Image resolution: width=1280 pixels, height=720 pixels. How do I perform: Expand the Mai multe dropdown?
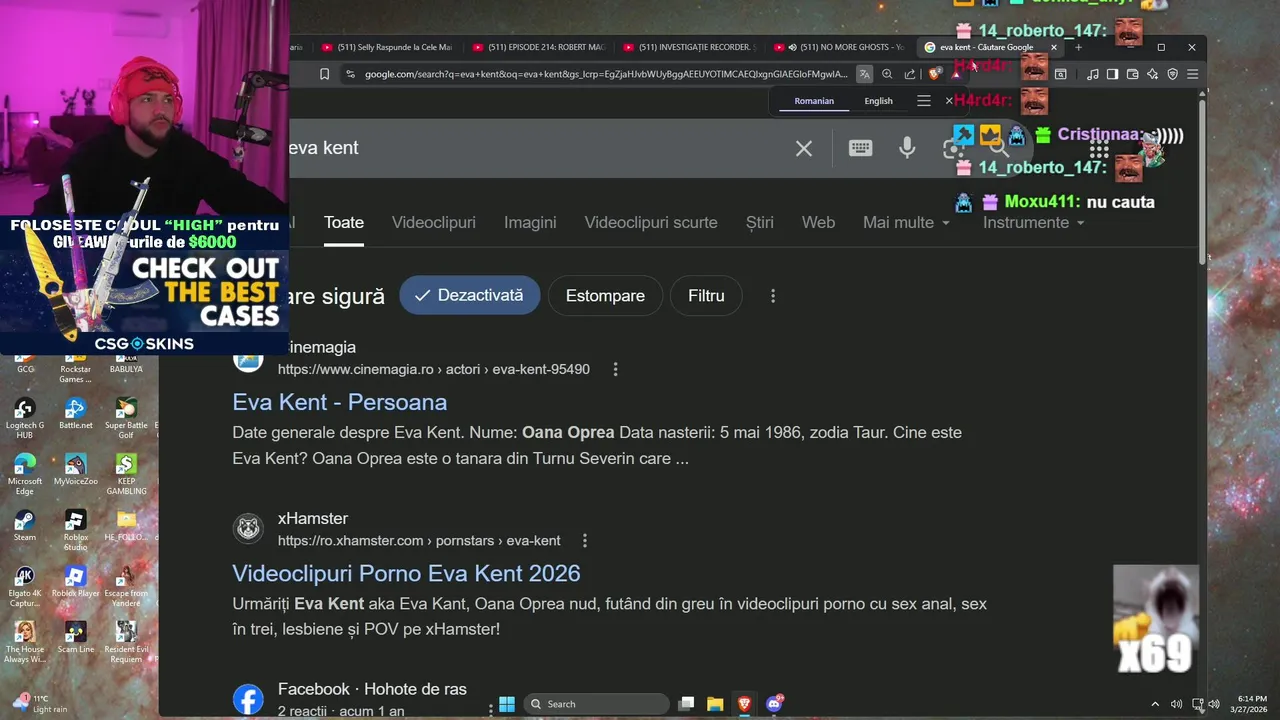[906, 222]
